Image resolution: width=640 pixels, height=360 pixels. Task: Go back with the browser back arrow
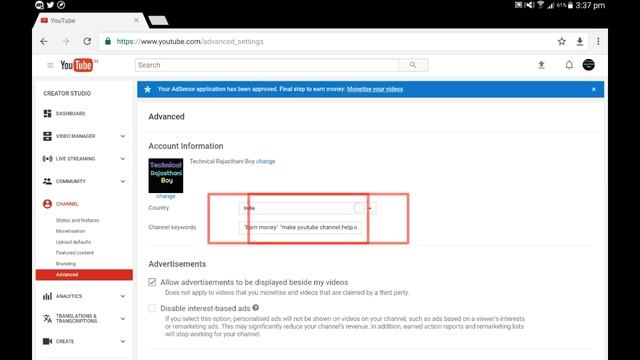[44, 41]
